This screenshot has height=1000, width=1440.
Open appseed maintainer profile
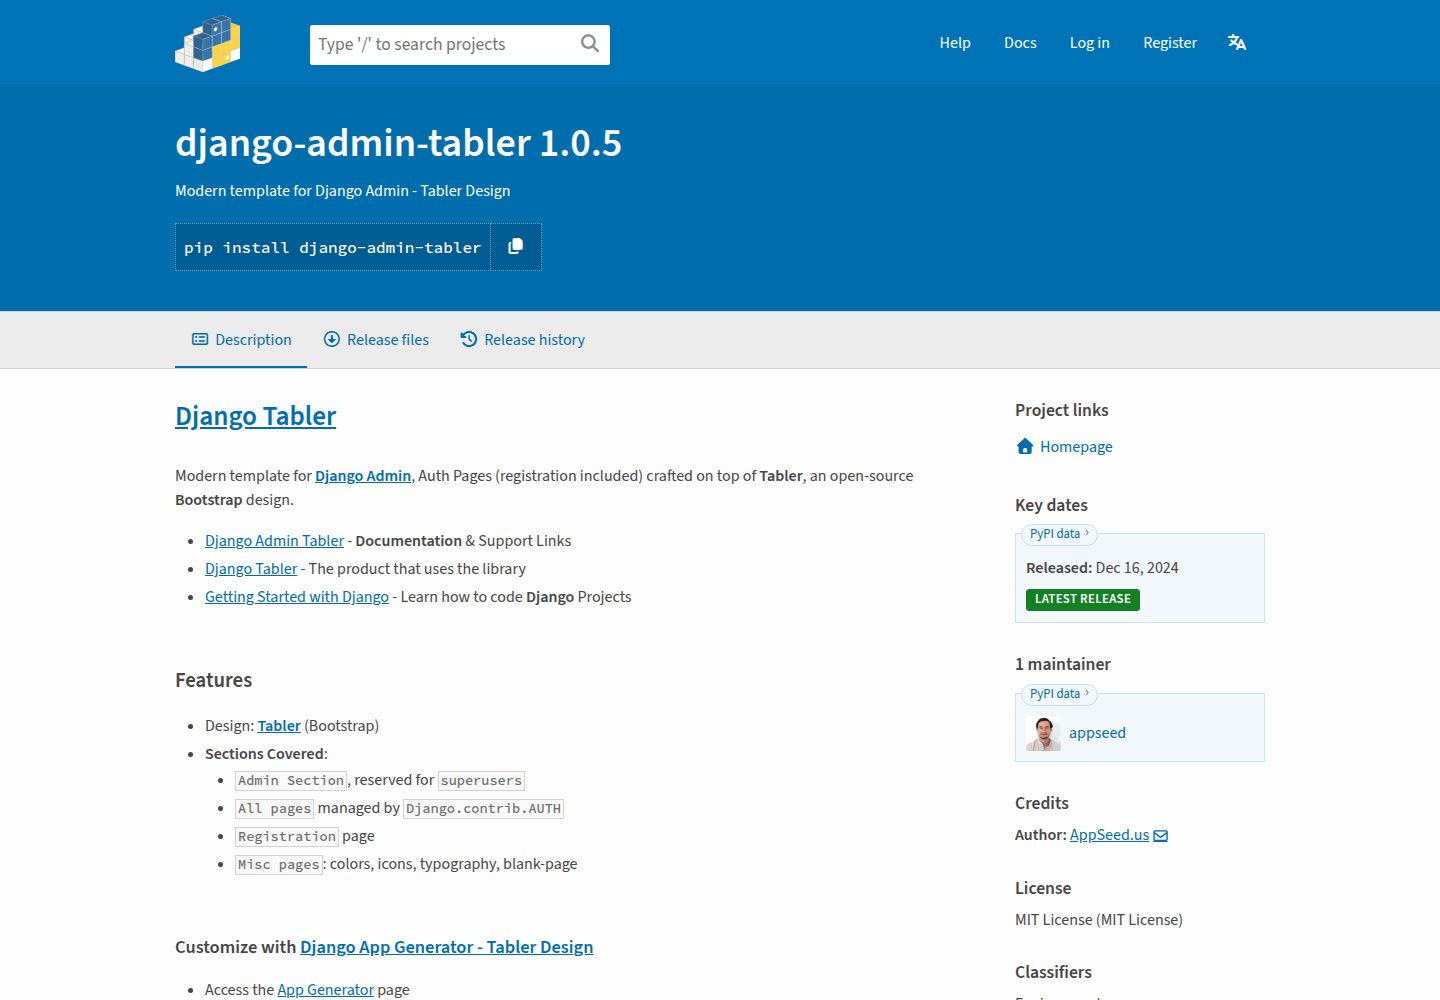point(1097,733)
